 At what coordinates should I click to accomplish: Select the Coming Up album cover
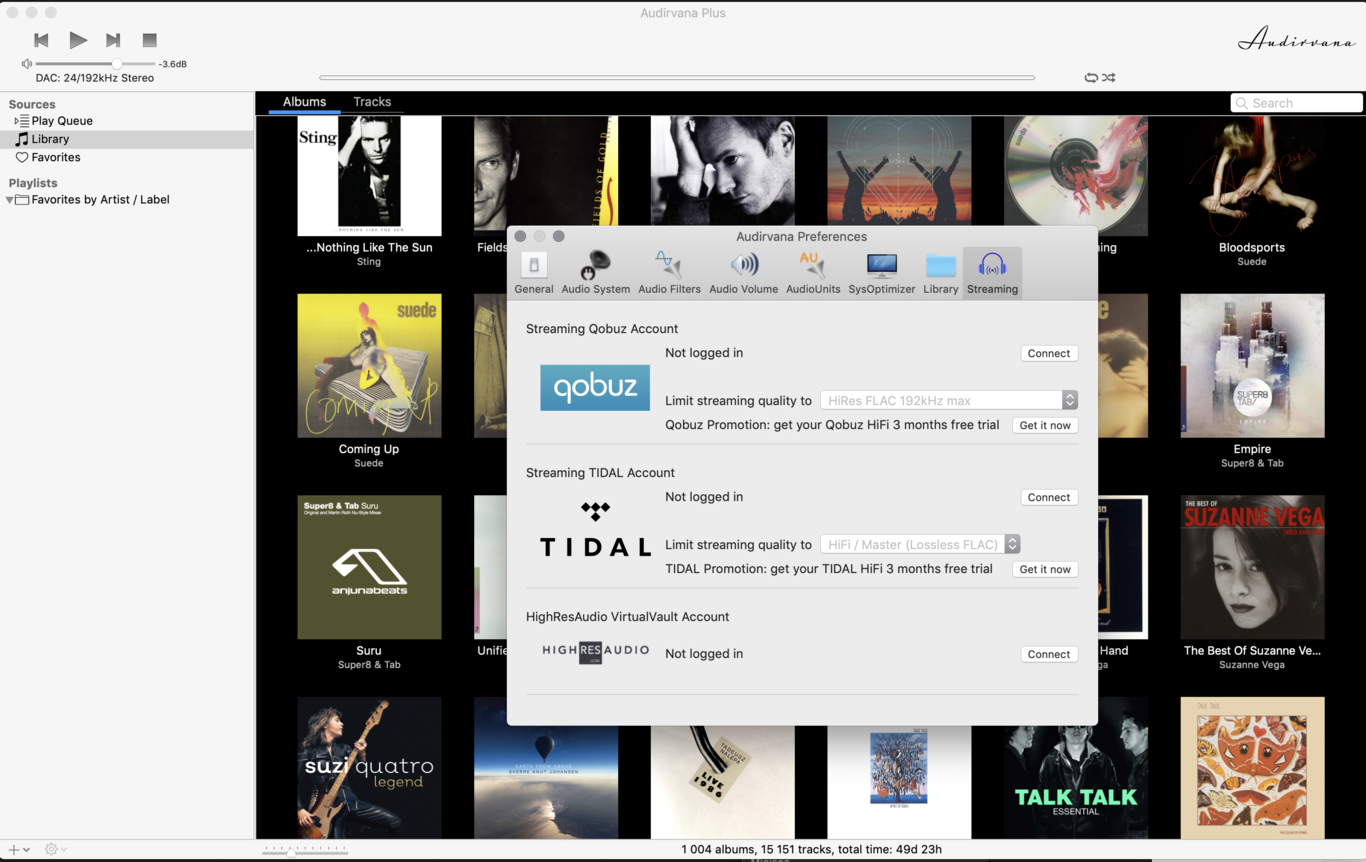[x=369, y=365]
